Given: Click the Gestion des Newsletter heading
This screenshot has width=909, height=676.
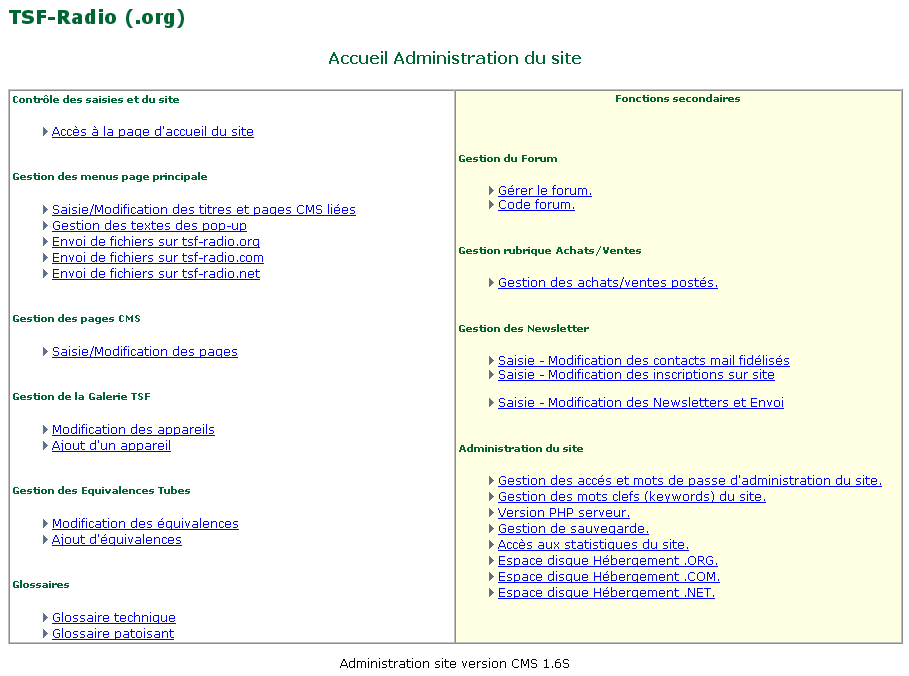Looking at the screenshot, I should 523,329.
